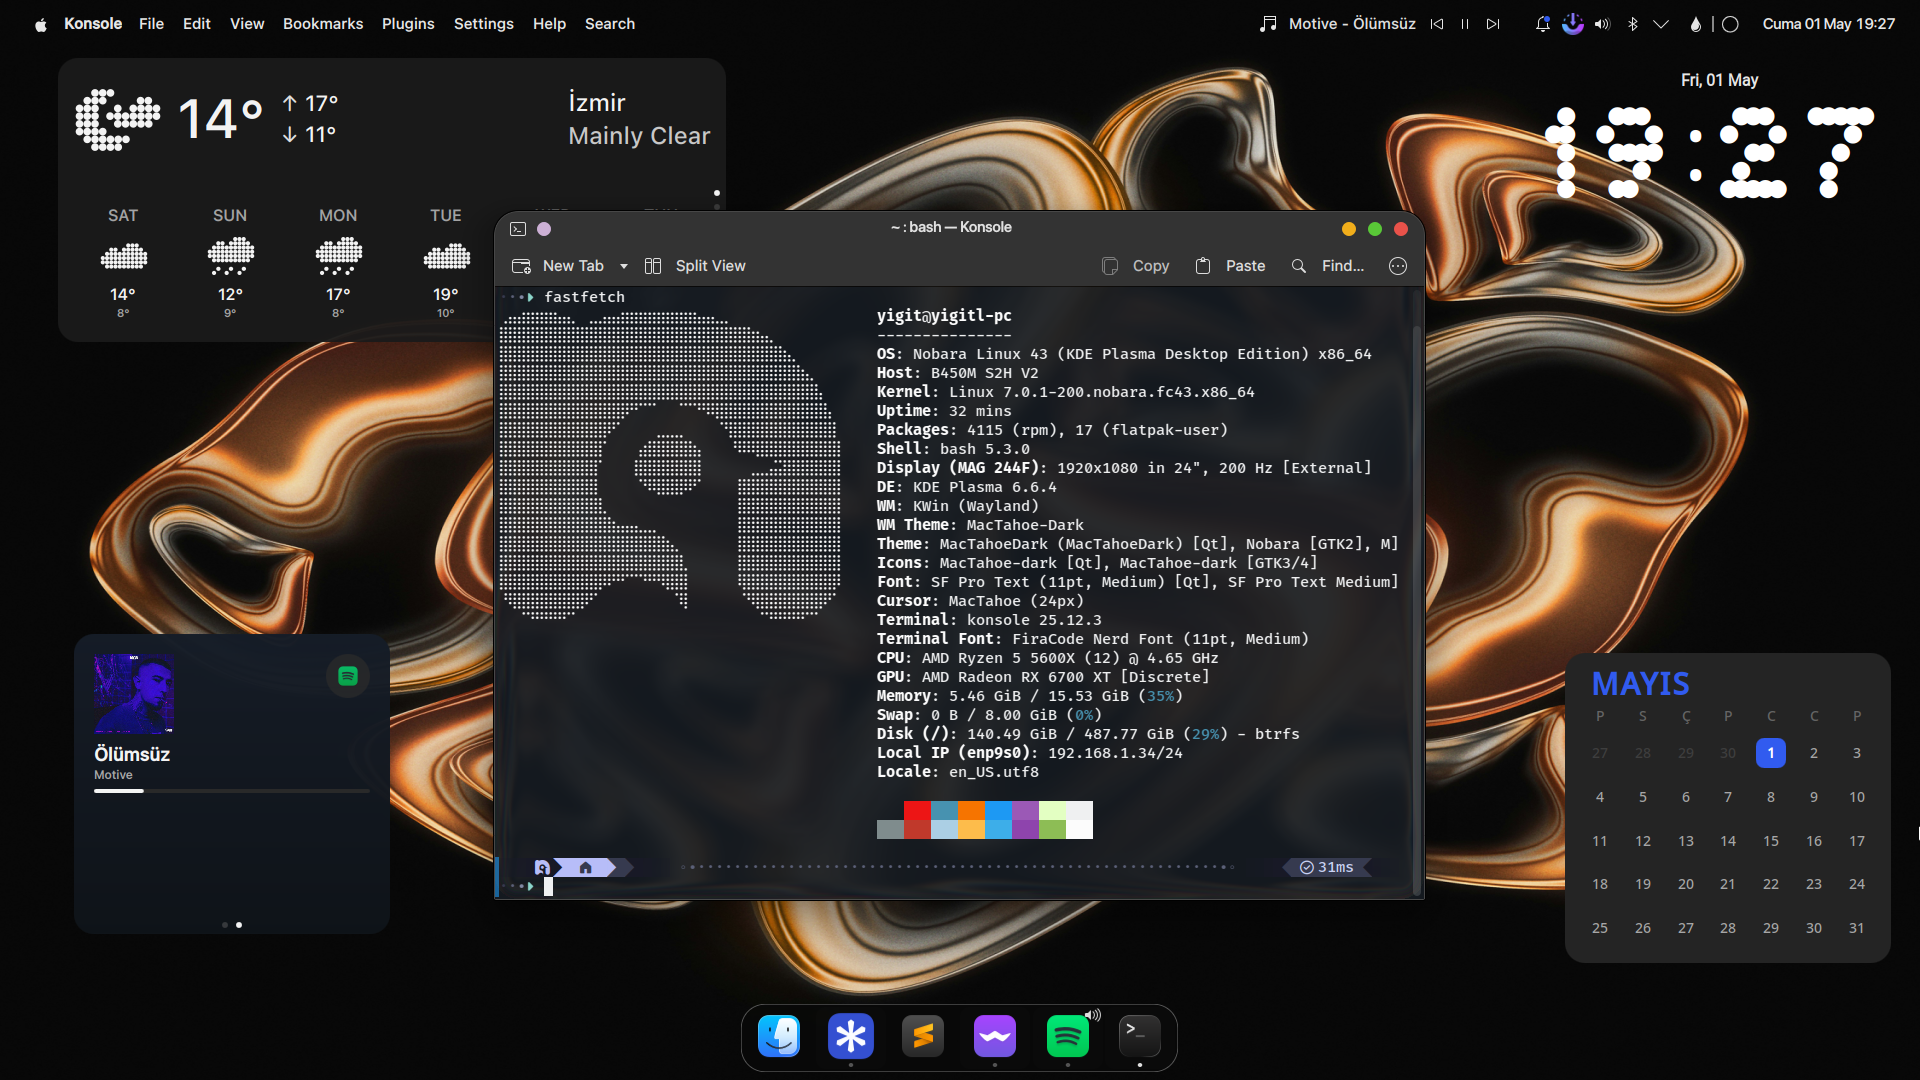
Task: Open the Apple logo menu
Action: [41, 24]
